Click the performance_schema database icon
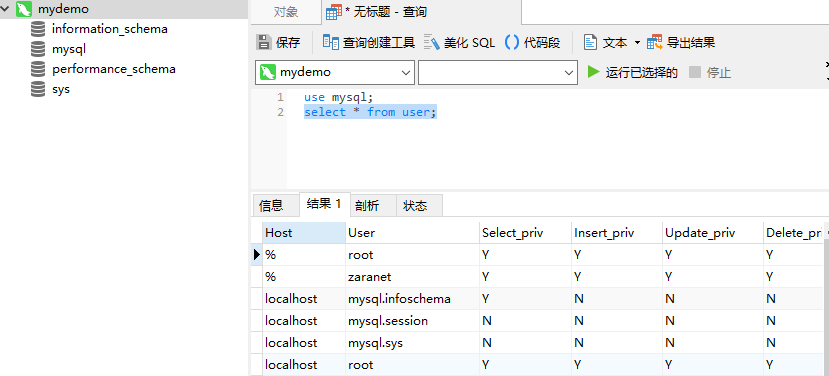The width and height of the screenshot is (829, 376). pyautogui.click(x=38, y=69)
